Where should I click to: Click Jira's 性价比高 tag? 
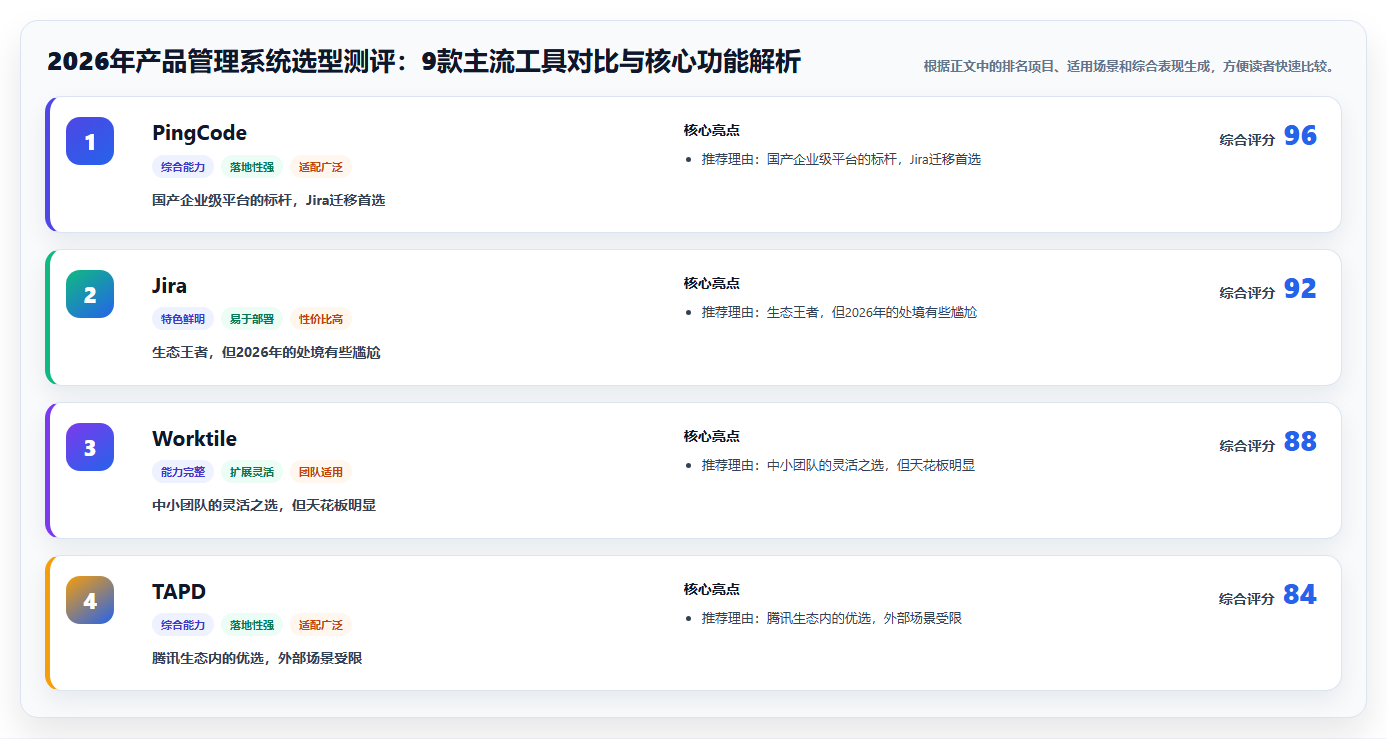[321, 319]
